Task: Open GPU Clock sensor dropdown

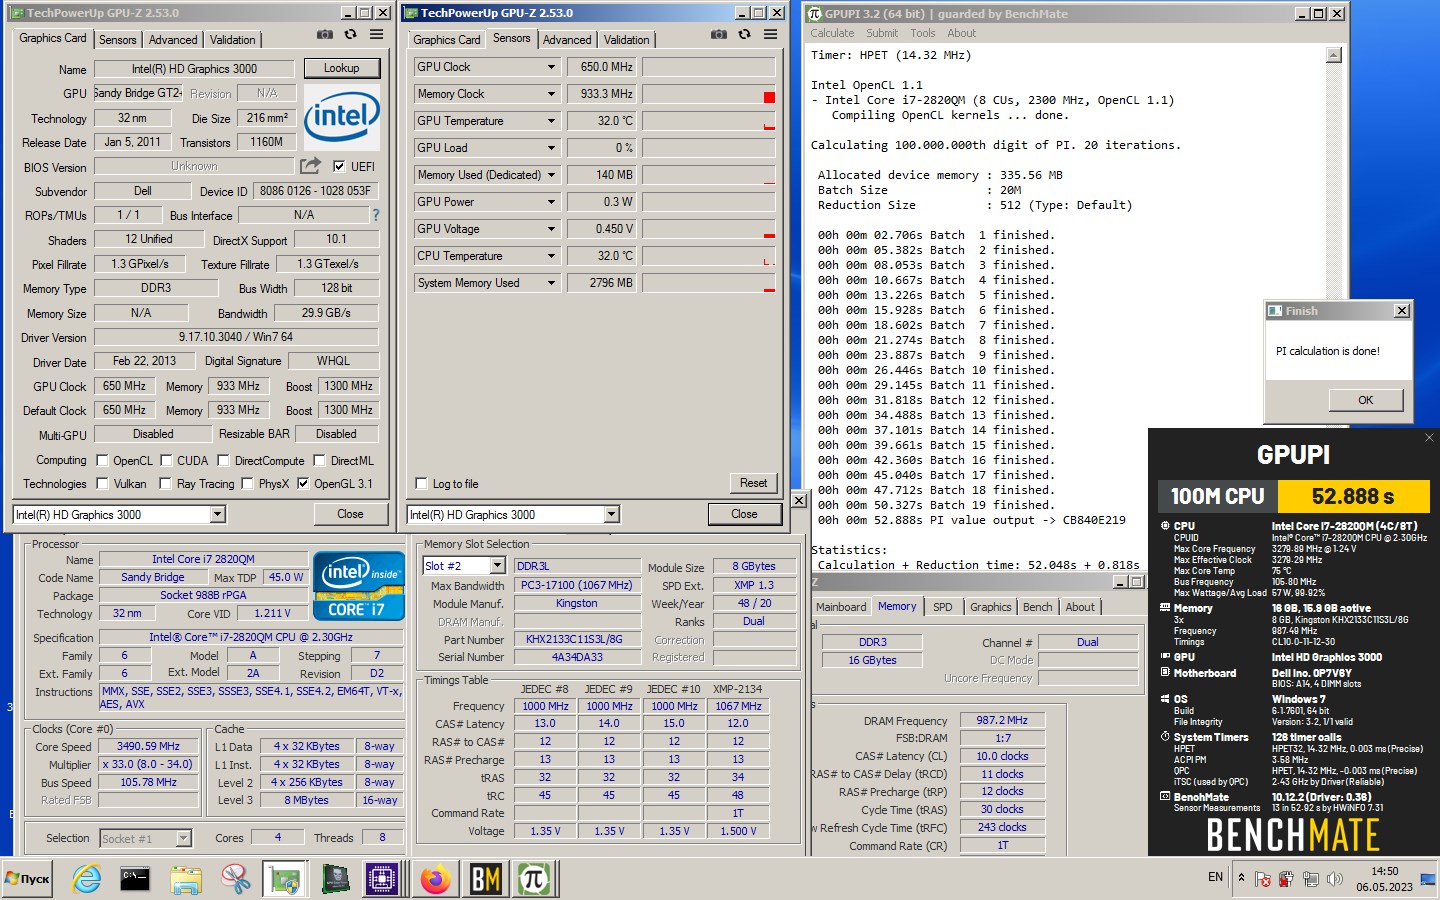Action: (x=551, y=67)
